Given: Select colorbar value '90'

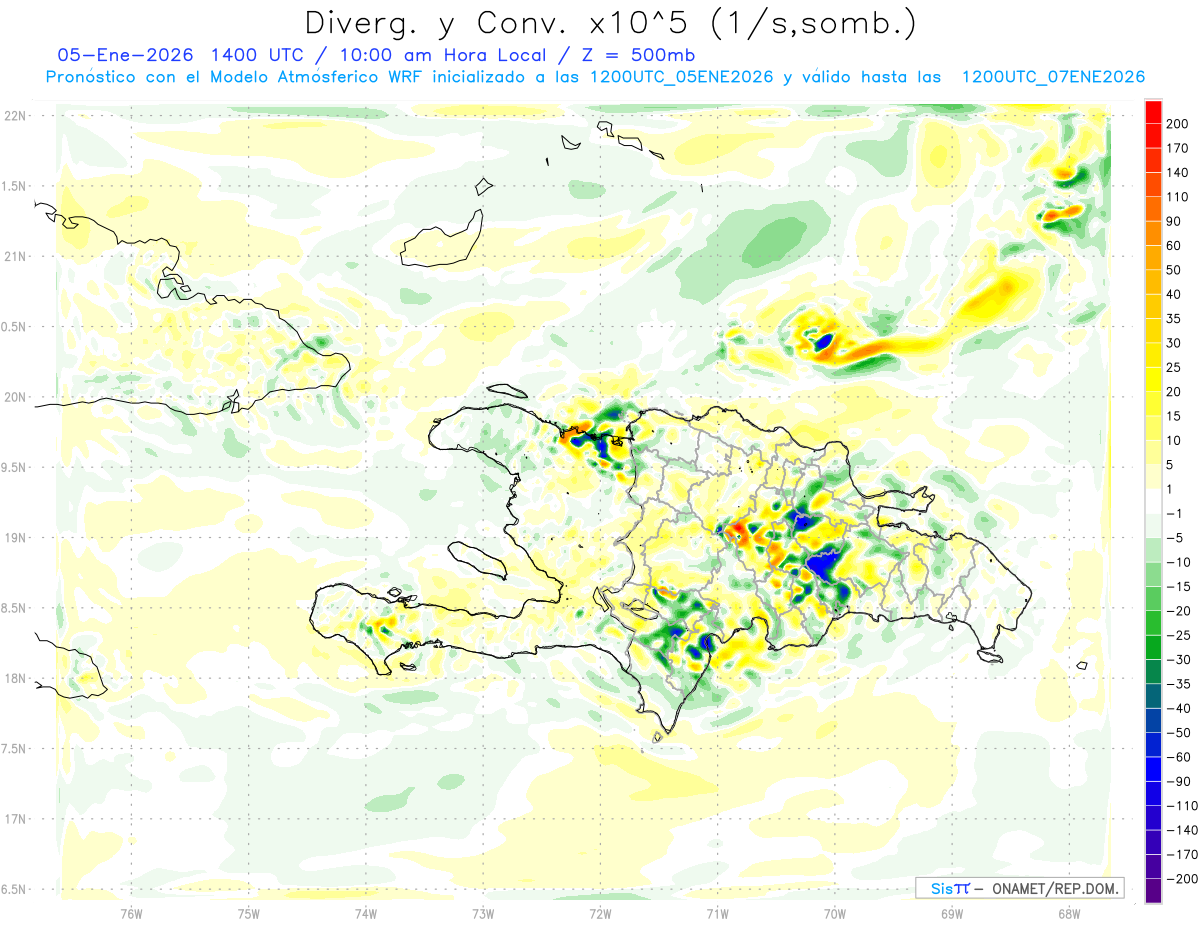Looking at the screenshot, I should pos(1174,221).
